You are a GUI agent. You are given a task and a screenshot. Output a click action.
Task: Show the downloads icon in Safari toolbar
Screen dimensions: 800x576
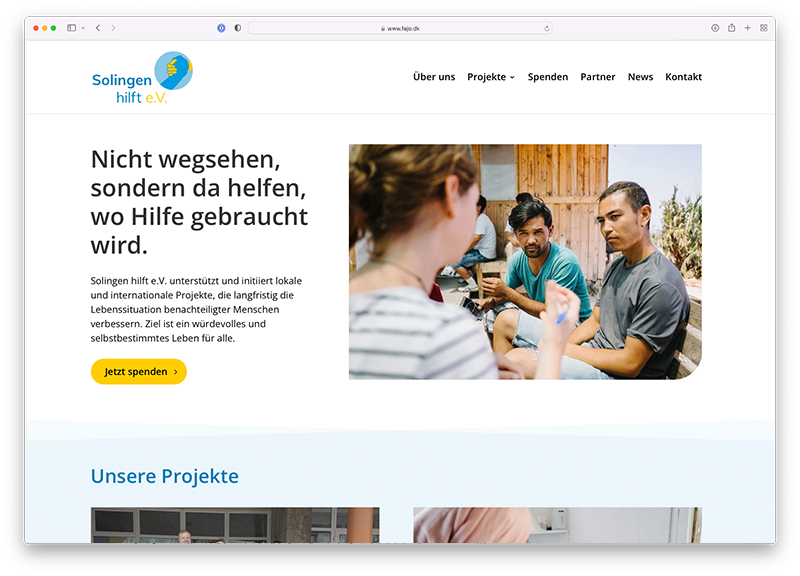pyautogui.click(x=715, y=28)
